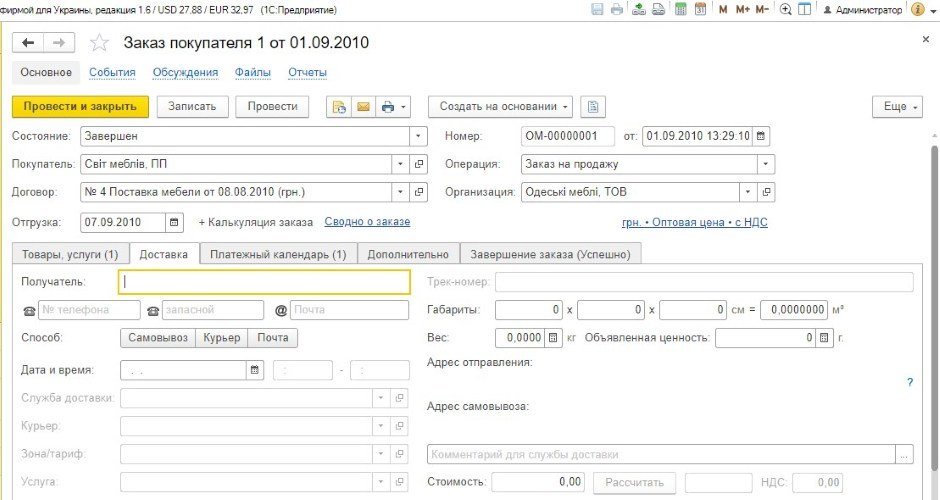Viewport: 940px width, 500px height.
Task: Click the Трек-номер input field
Action: (704, 282)
